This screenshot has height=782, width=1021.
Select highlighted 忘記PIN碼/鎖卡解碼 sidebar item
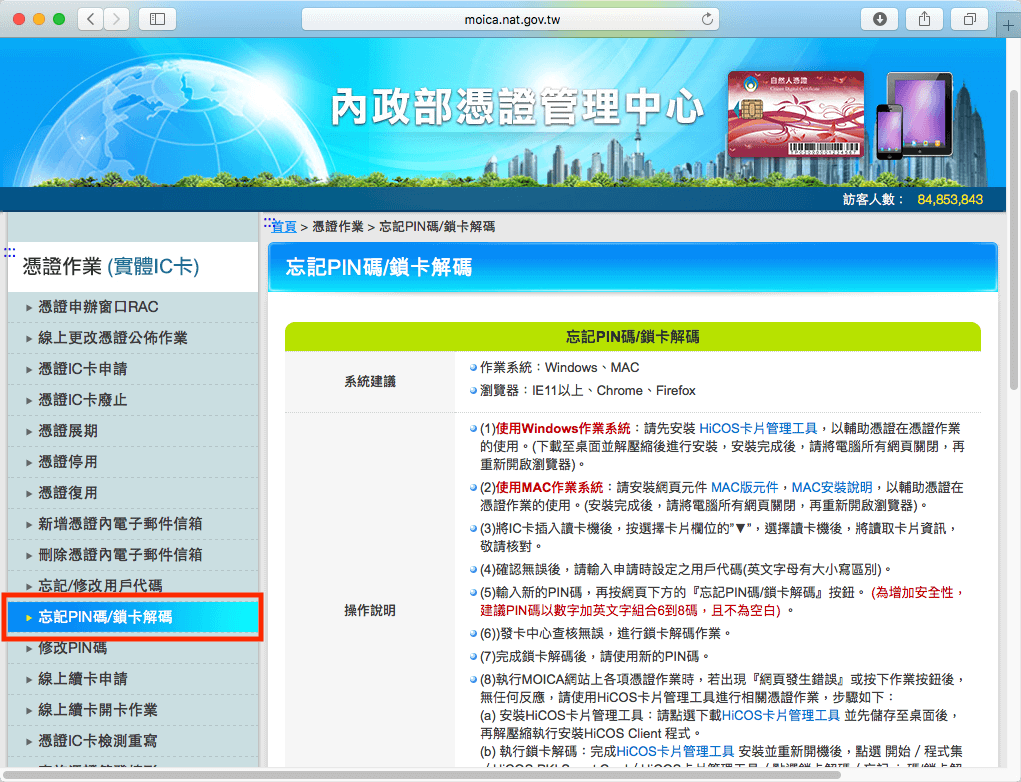point(133,617)
